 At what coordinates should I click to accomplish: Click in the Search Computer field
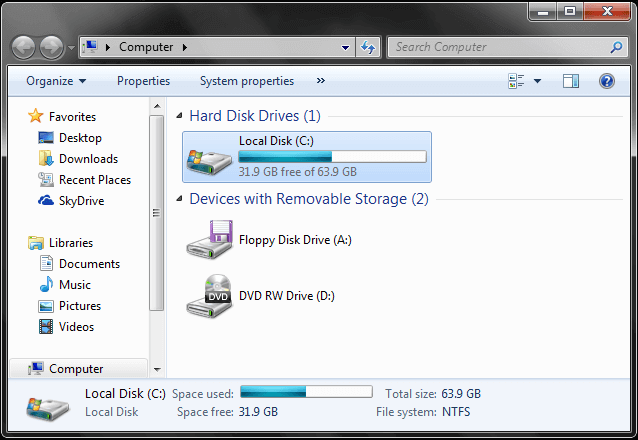click(x=500, y=47)
